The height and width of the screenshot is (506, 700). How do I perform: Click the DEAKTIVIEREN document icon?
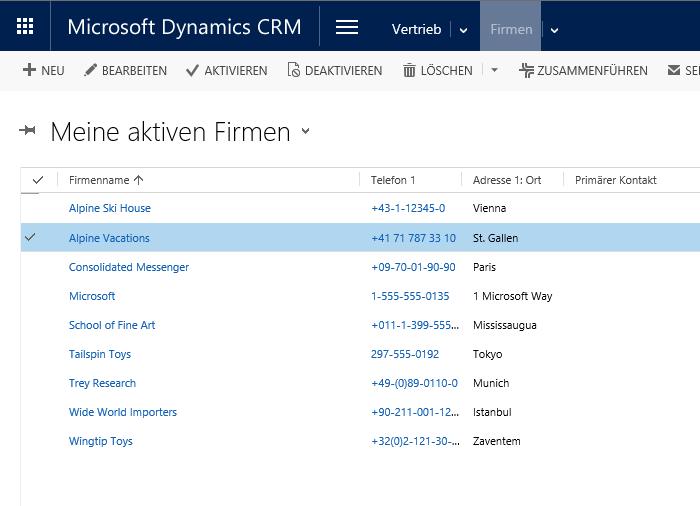coord(293,70)
